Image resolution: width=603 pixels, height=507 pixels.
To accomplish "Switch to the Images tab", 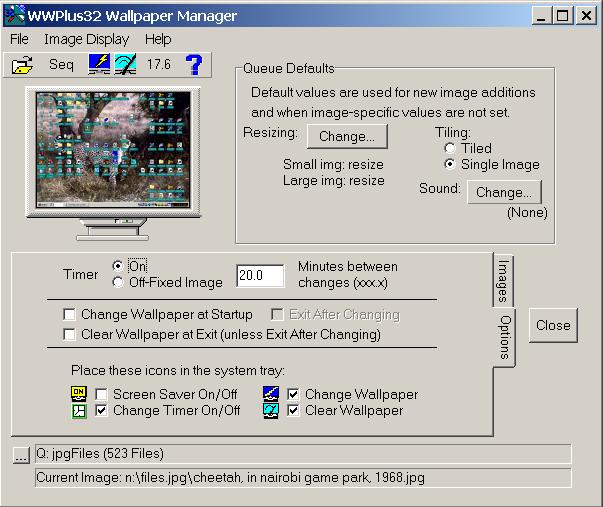I will [x=503, y=281].
